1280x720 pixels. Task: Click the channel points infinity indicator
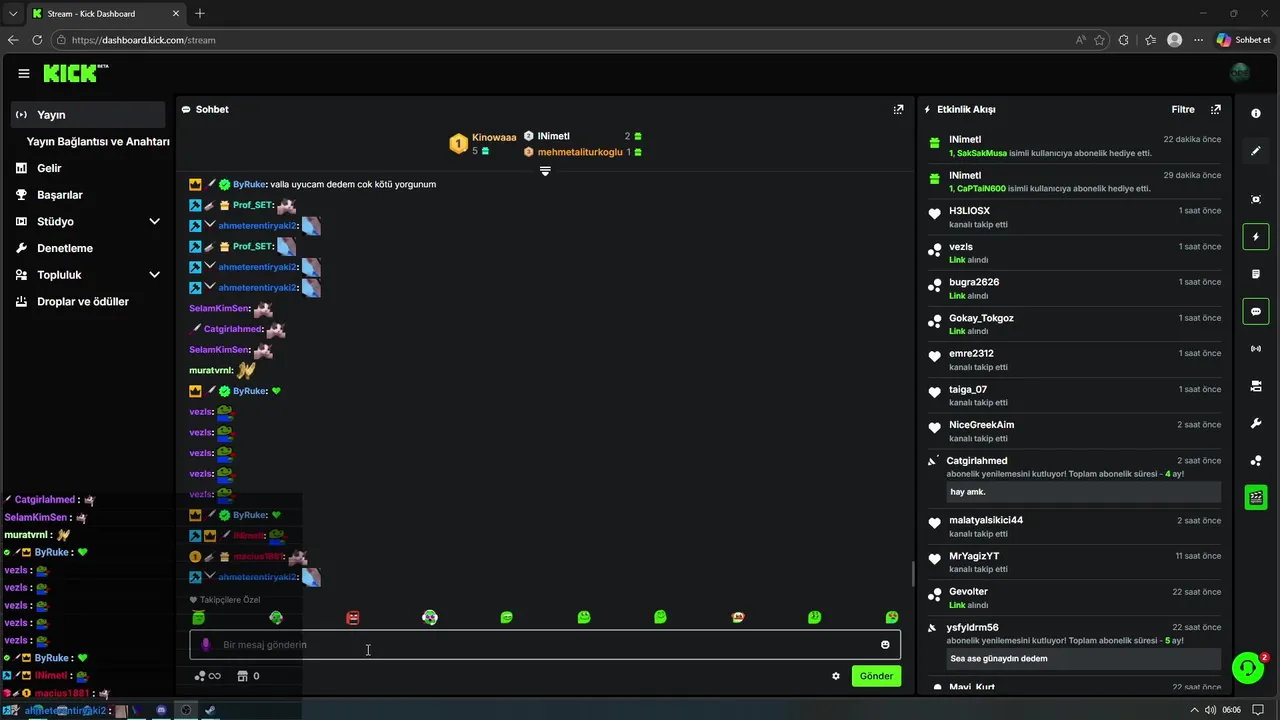[207, 676]
